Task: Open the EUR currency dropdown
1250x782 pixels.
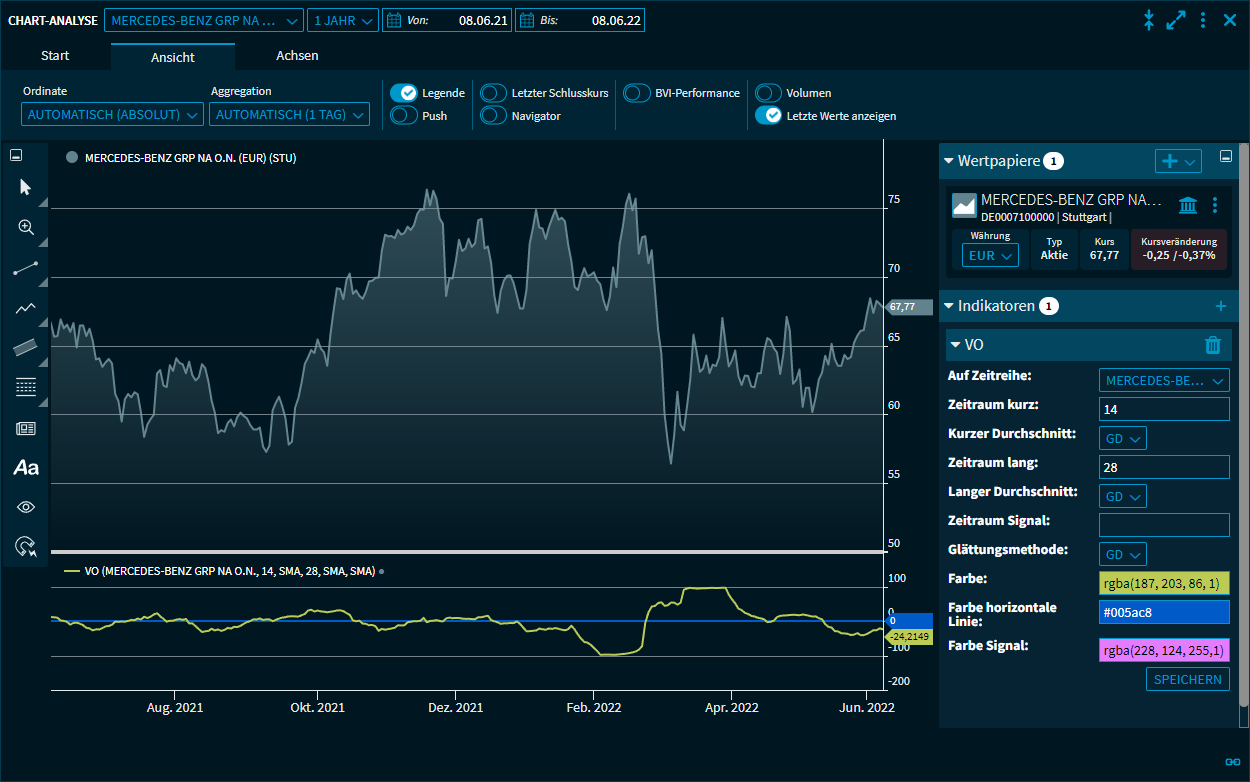Action: pos(990,256)
